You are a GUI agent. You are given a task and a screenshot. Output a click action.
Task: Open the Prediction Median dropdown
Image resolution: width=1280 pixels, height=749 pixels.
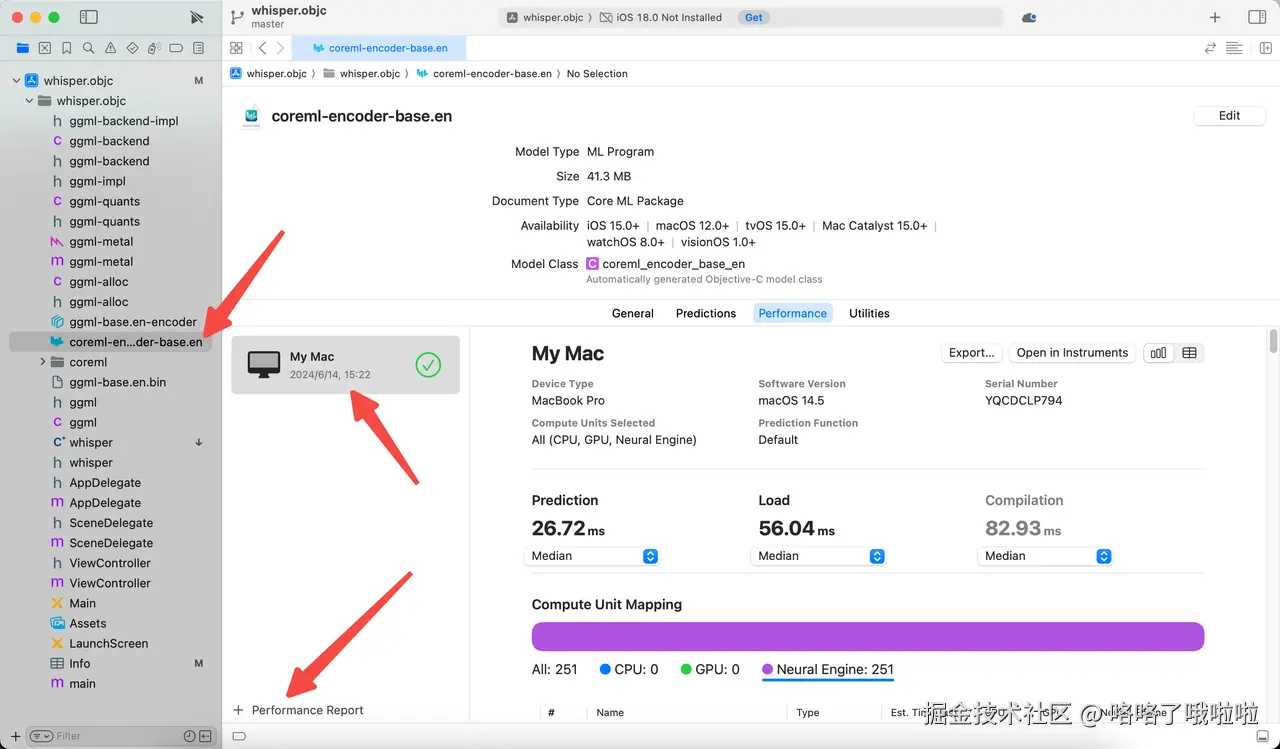pos(592,556)
